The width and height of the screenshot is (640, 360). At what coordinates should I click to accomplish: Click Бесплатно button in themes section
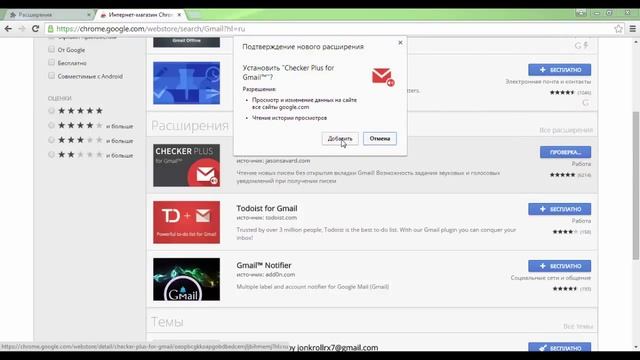click(559, 347)
